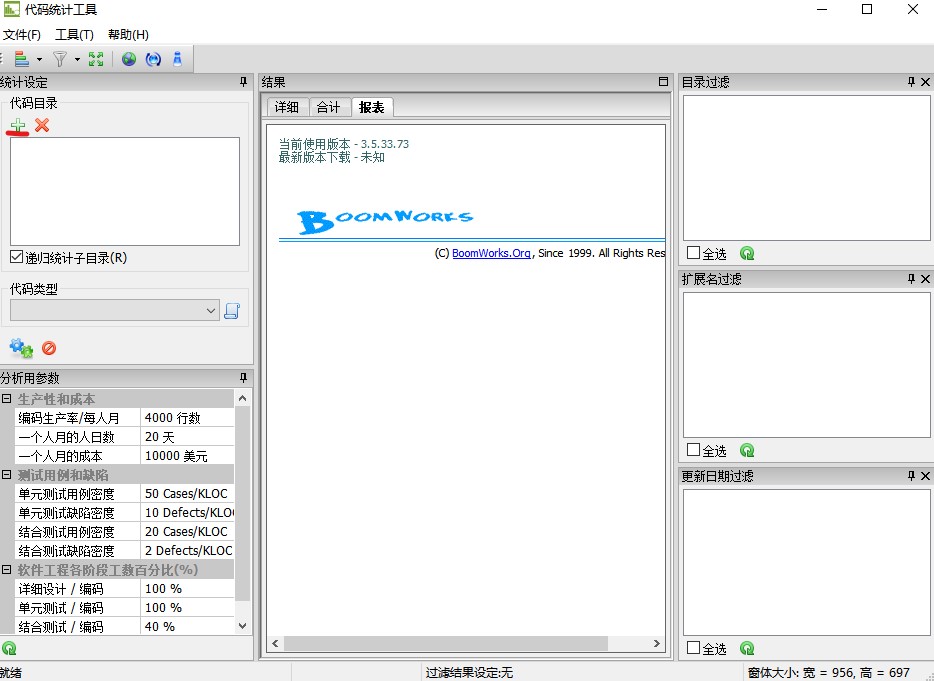Pin the 目录过滤 panel
Image resolution: width=934 pixels, height=681 pixels.
tap(911, 82)
